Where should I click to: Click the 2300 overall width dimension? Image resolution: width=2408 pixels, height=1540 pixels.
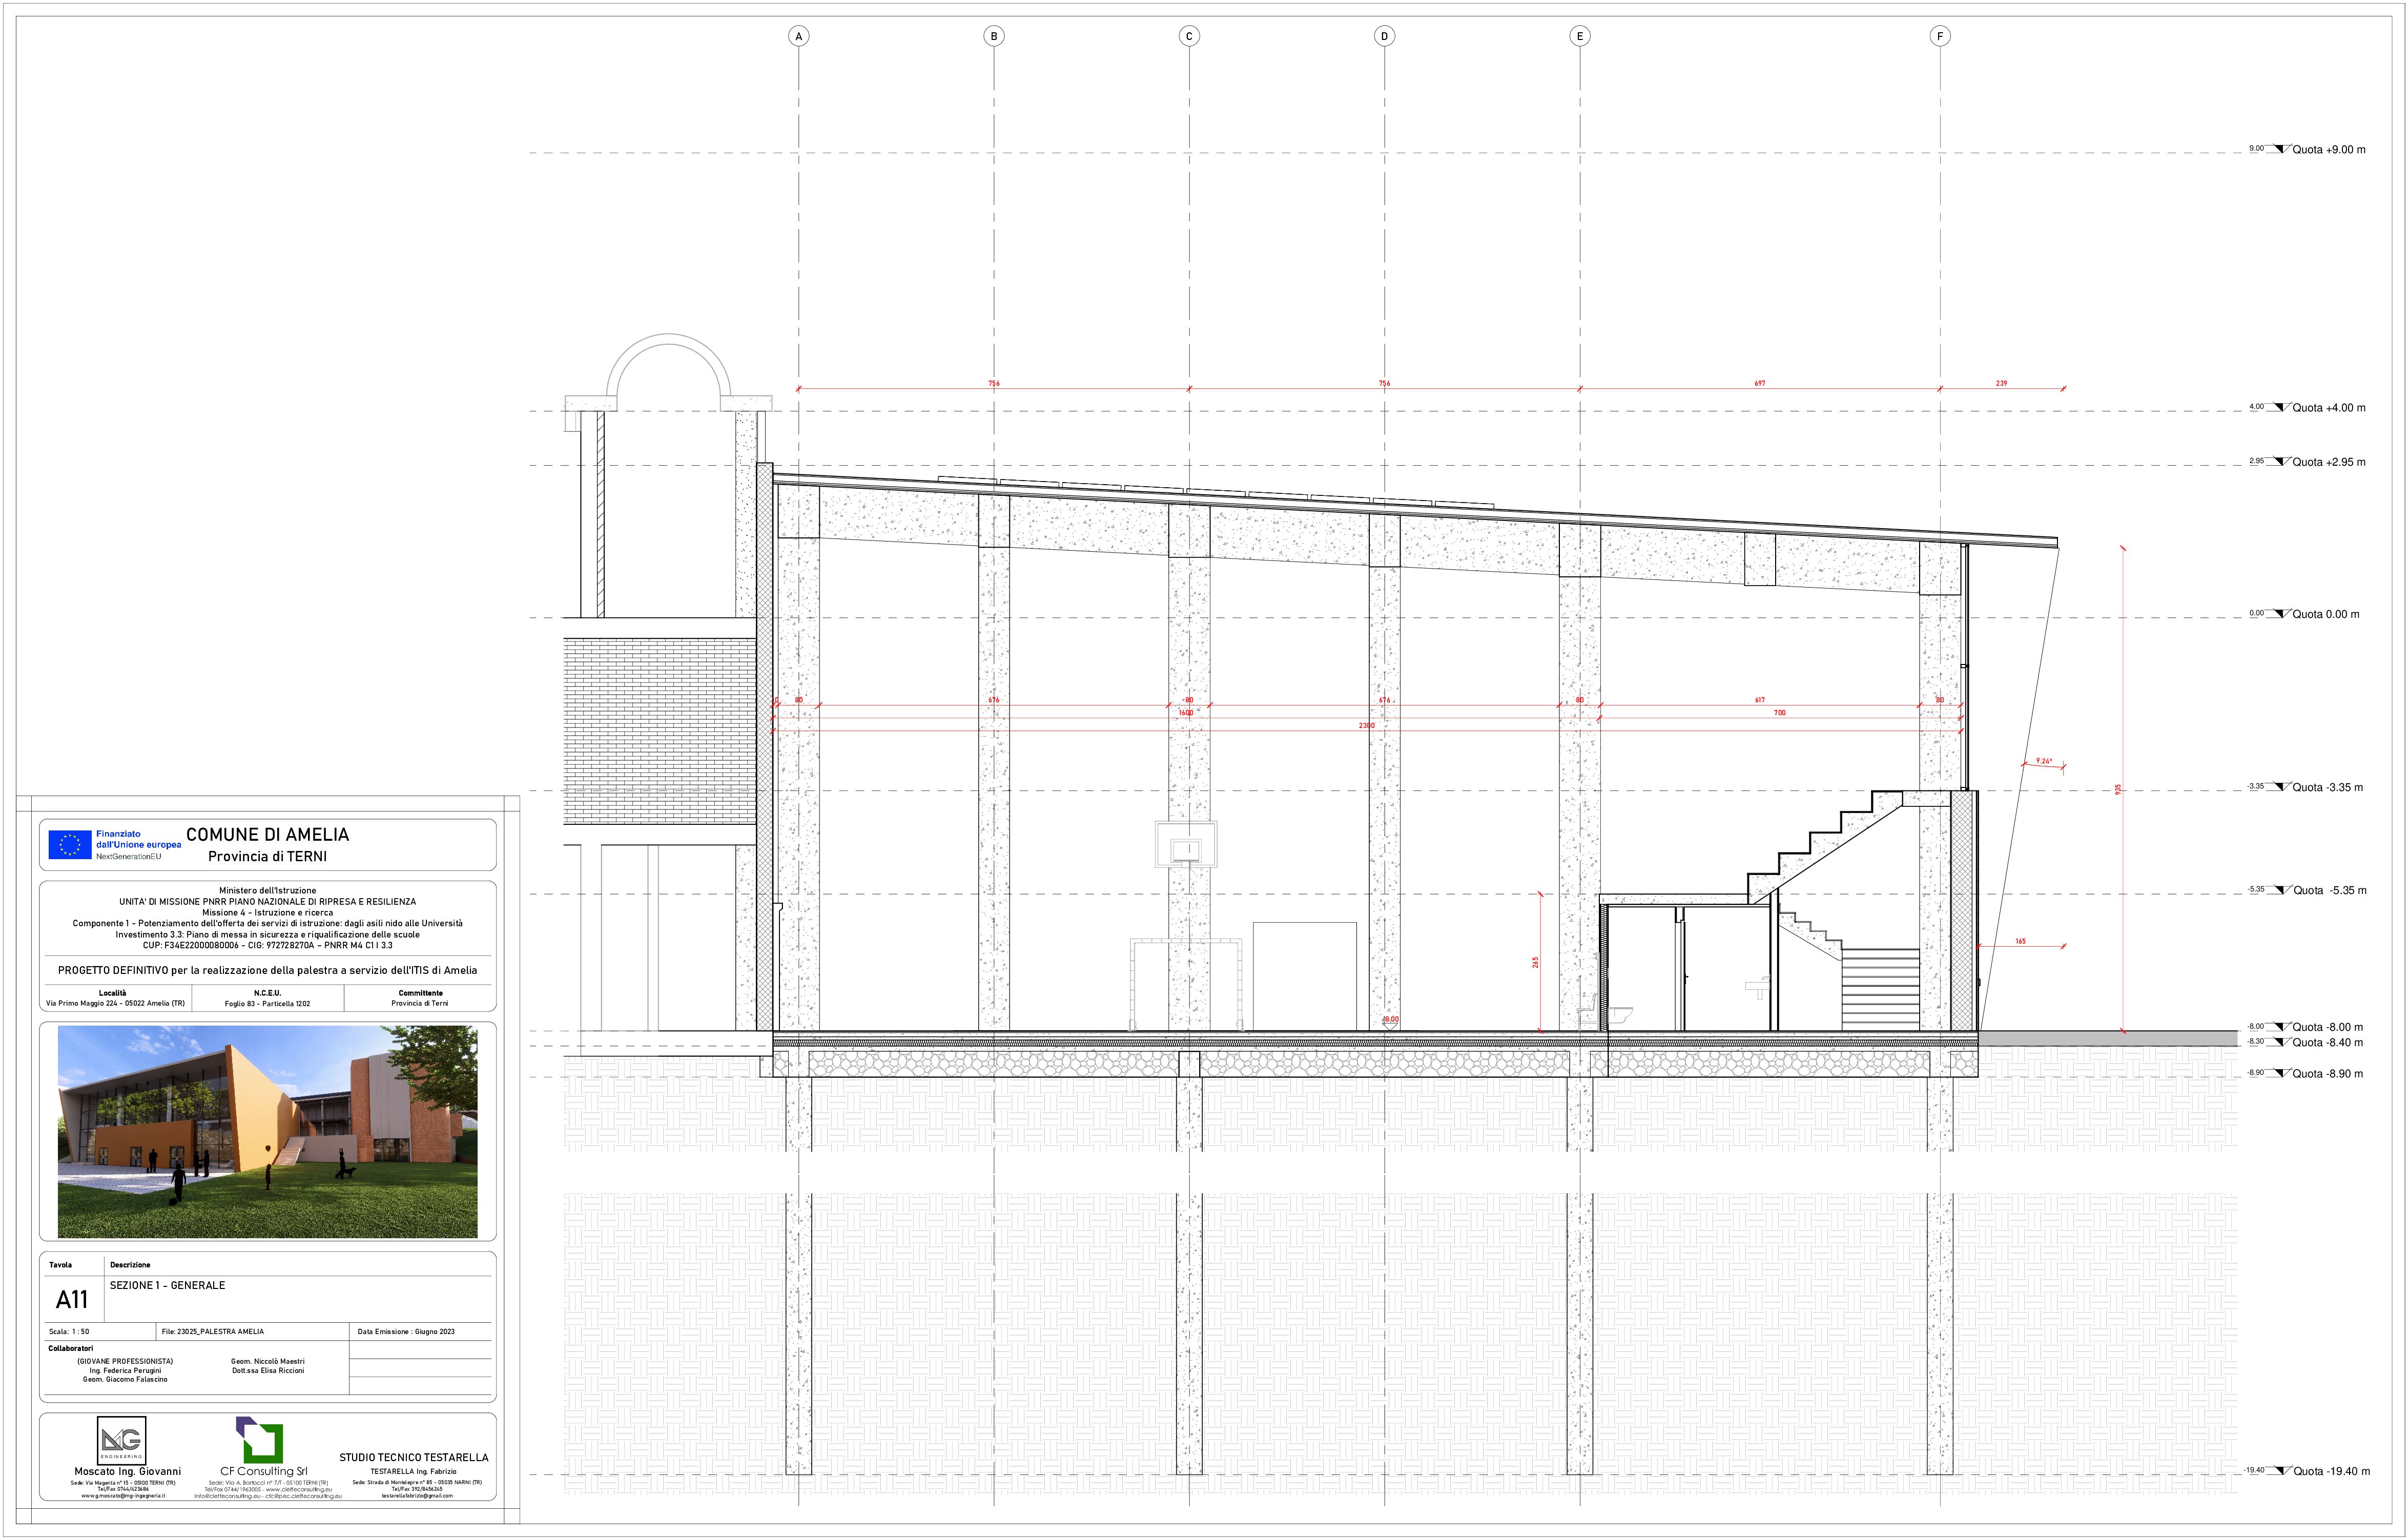1366,725
